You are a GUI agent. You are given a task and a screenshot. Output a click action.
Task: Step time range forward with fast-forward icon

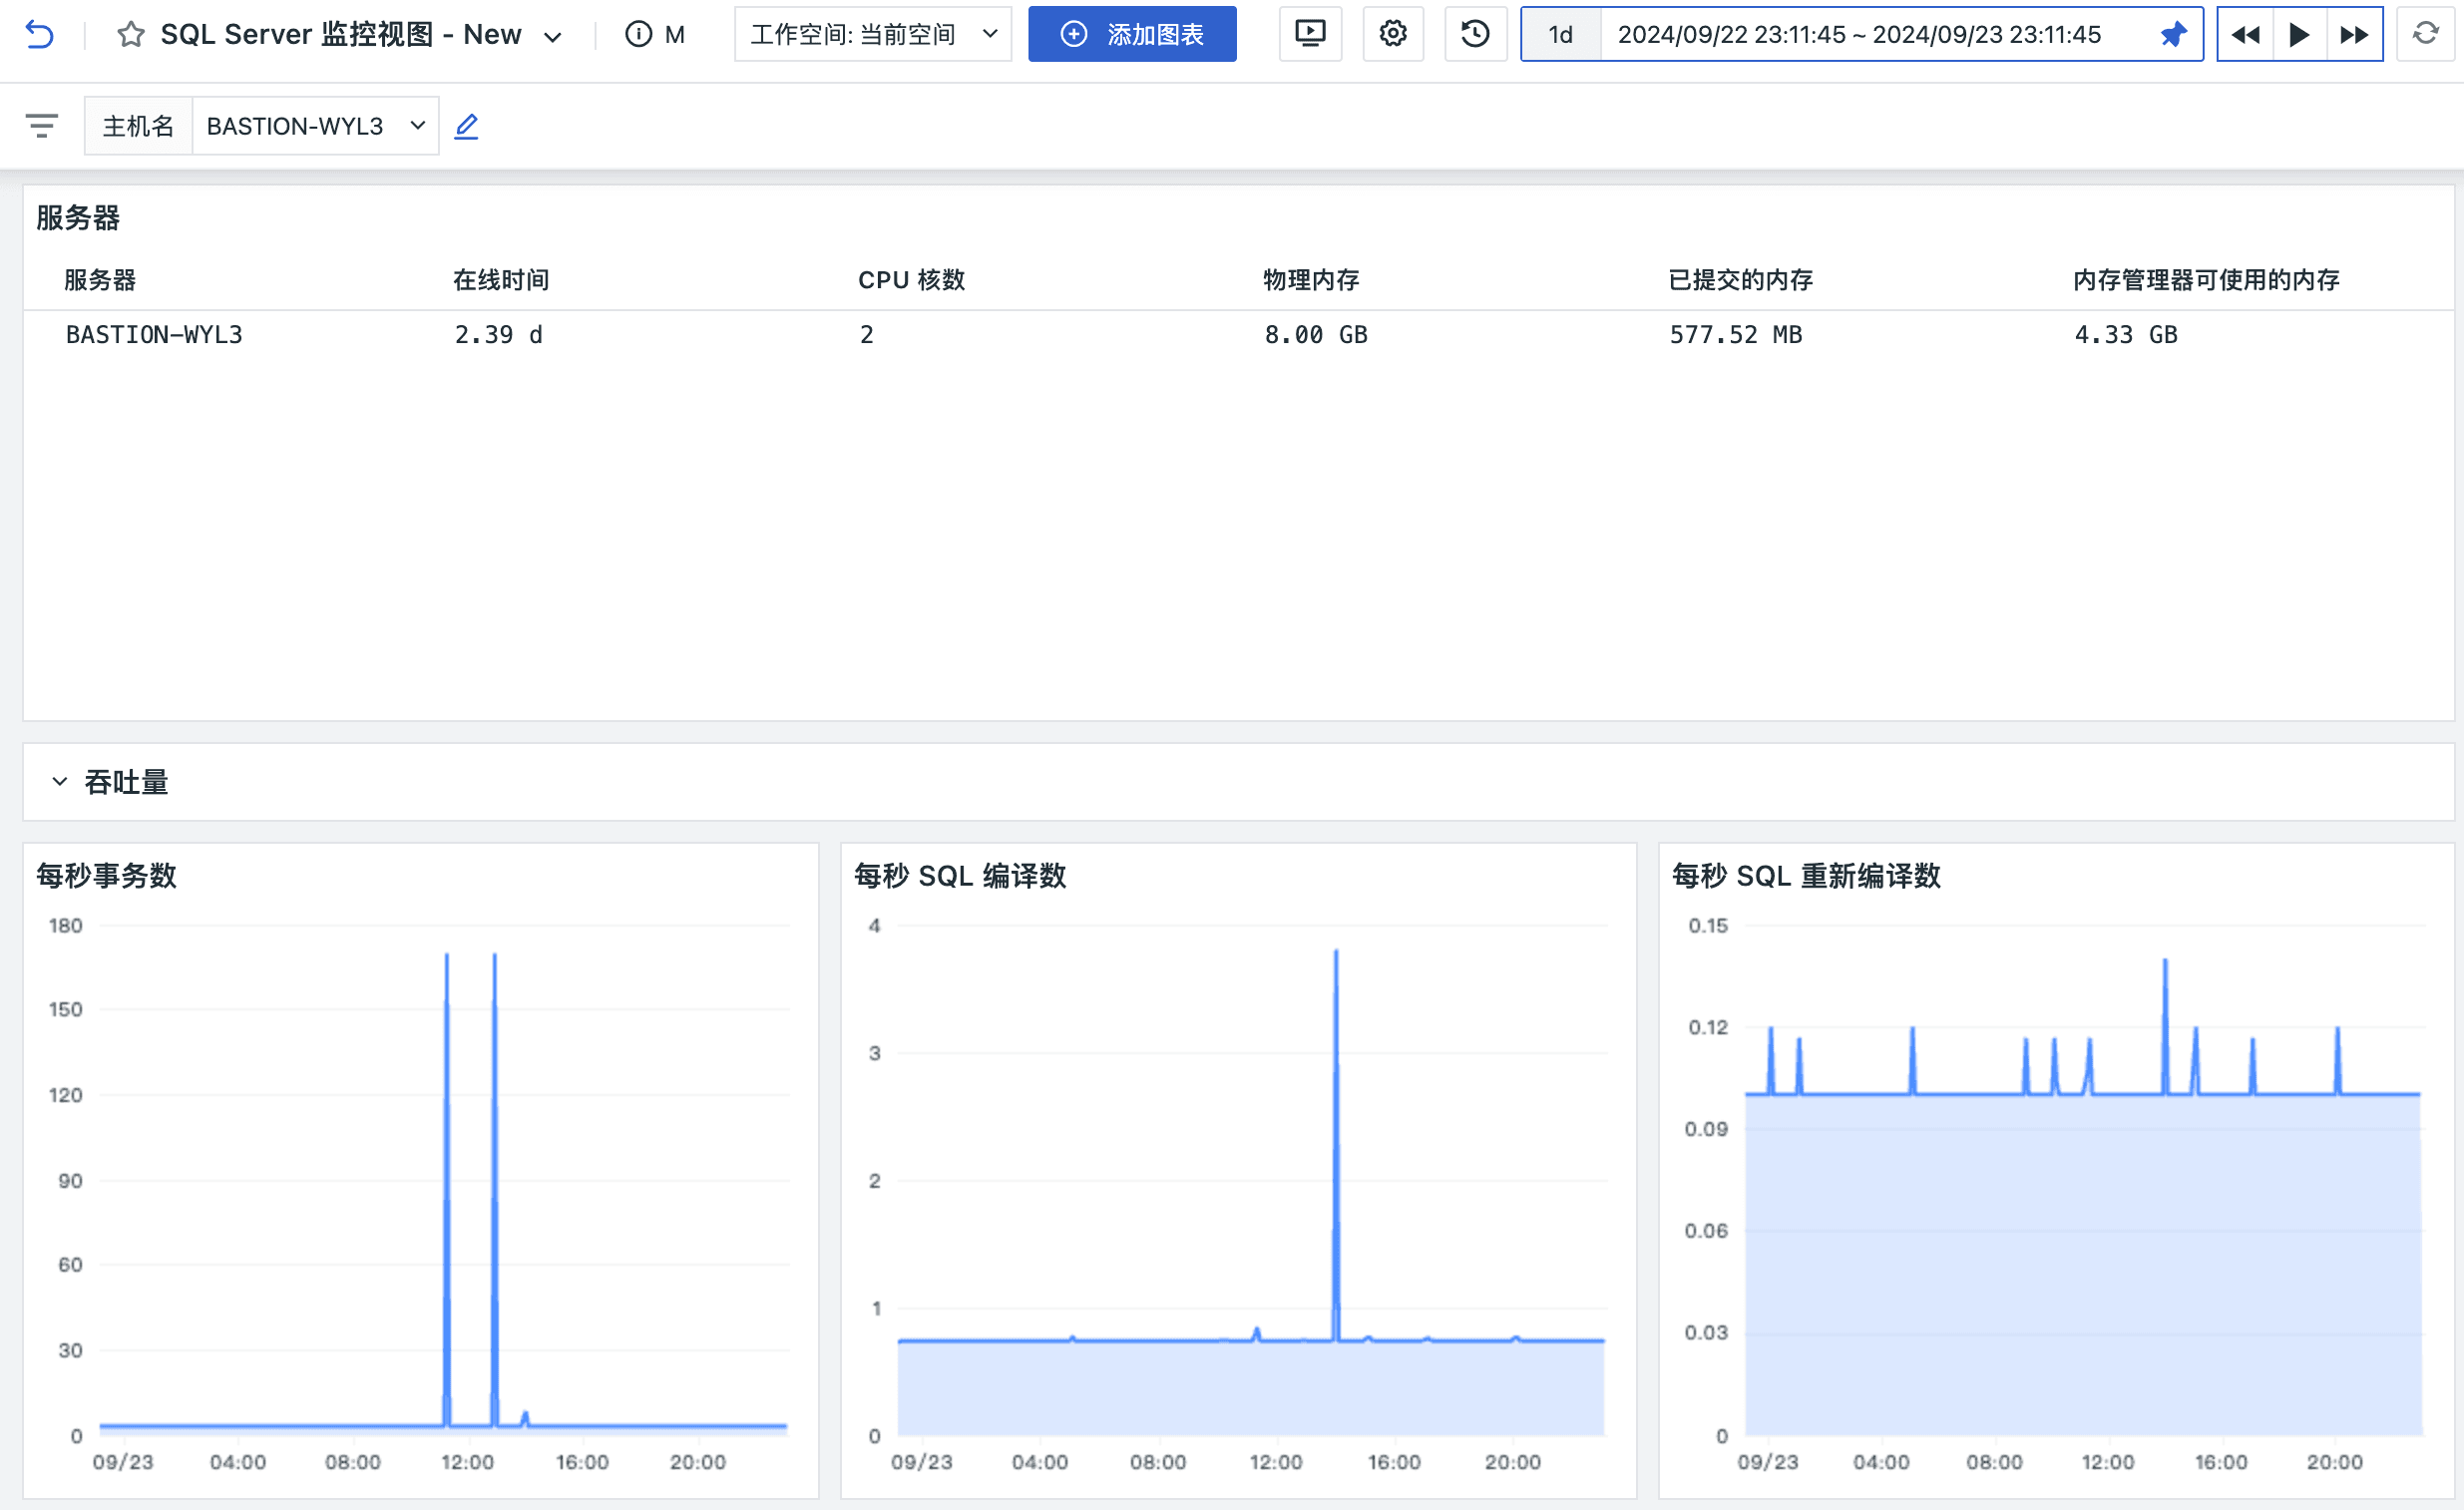[2354, 34]
